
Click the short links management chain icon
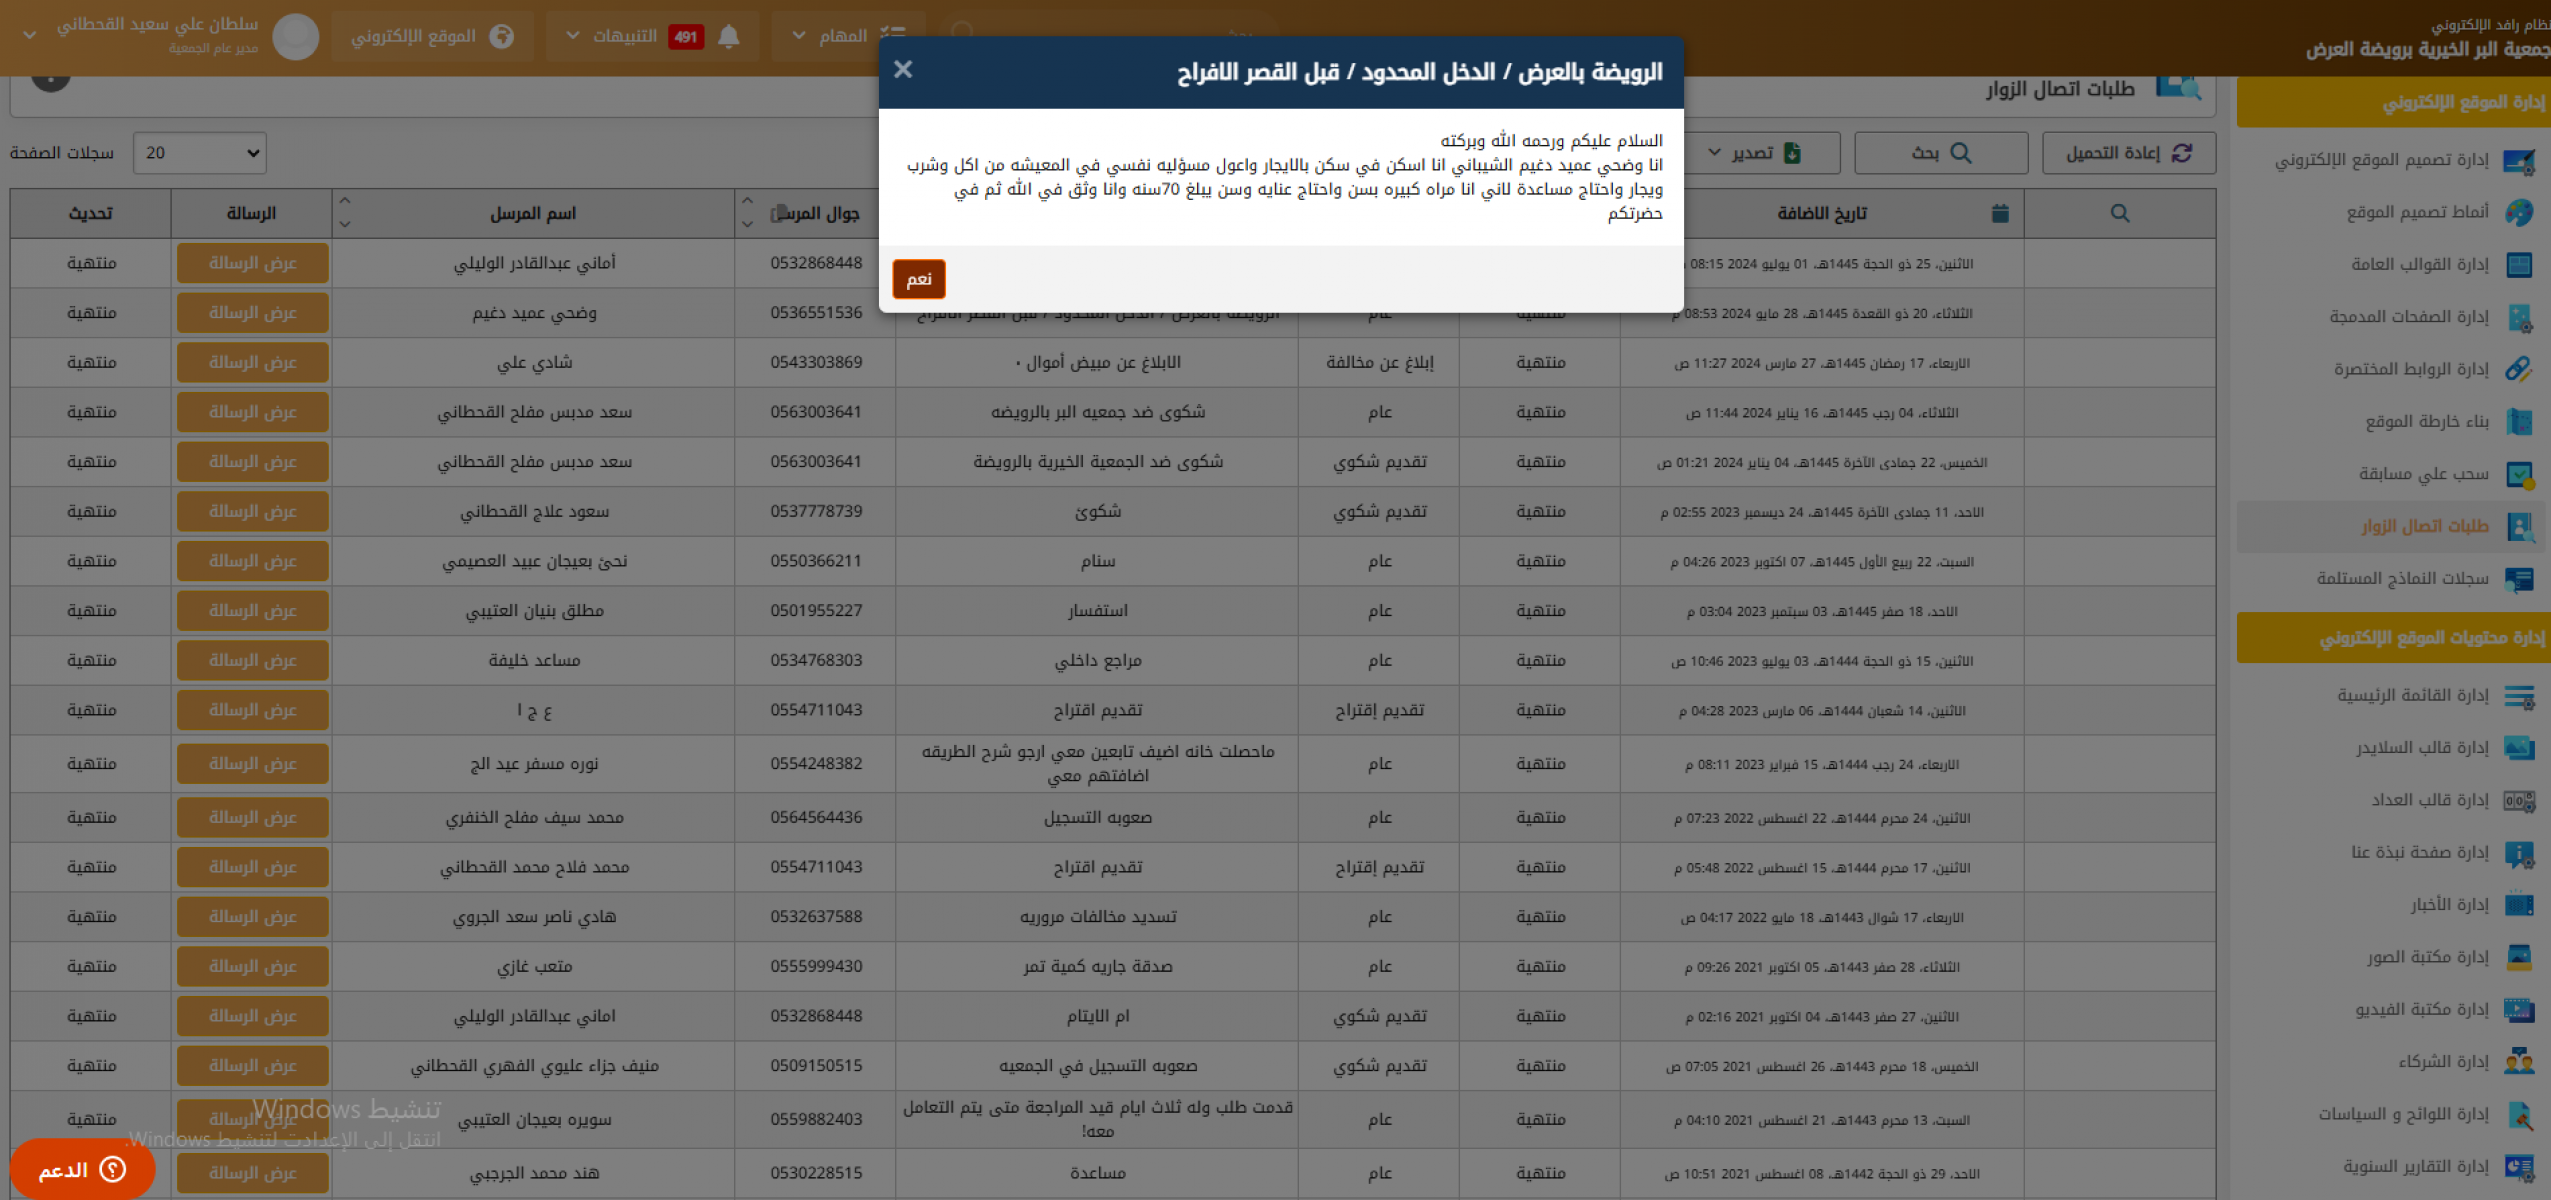click(x=2519, y=369)
